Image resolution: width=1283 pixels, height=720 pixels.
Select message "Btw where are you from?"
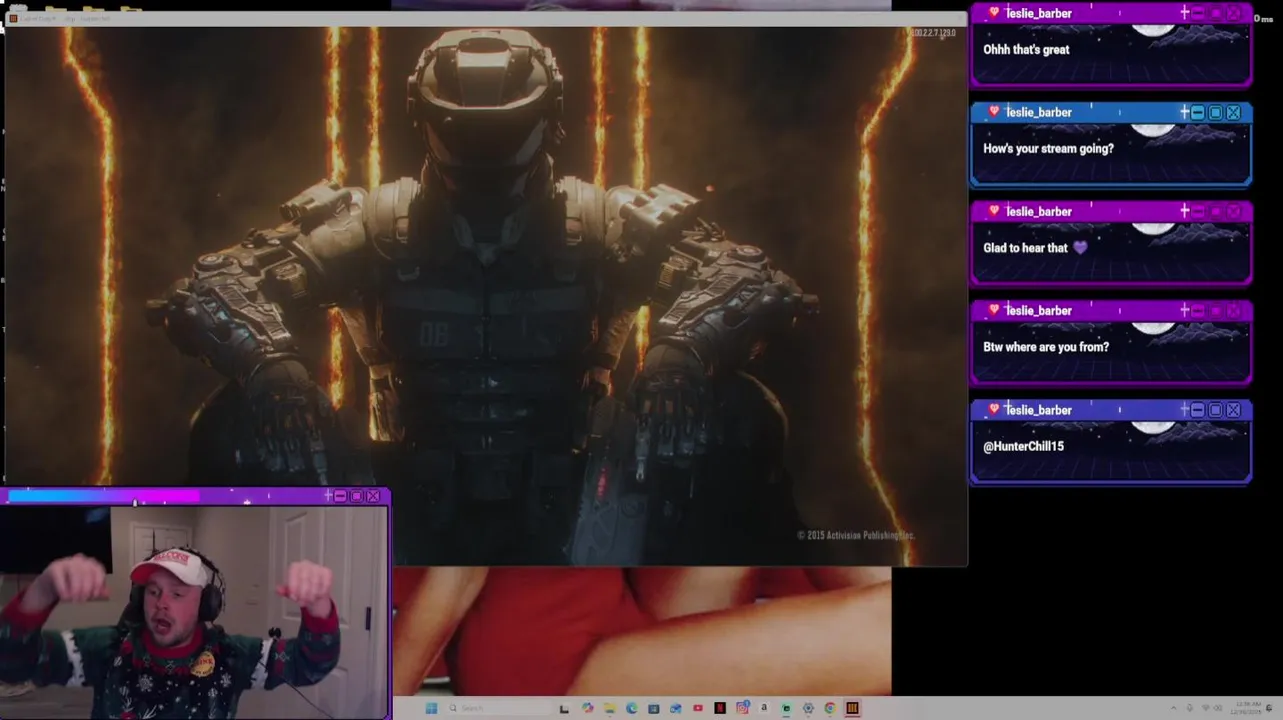[1046, 347]
